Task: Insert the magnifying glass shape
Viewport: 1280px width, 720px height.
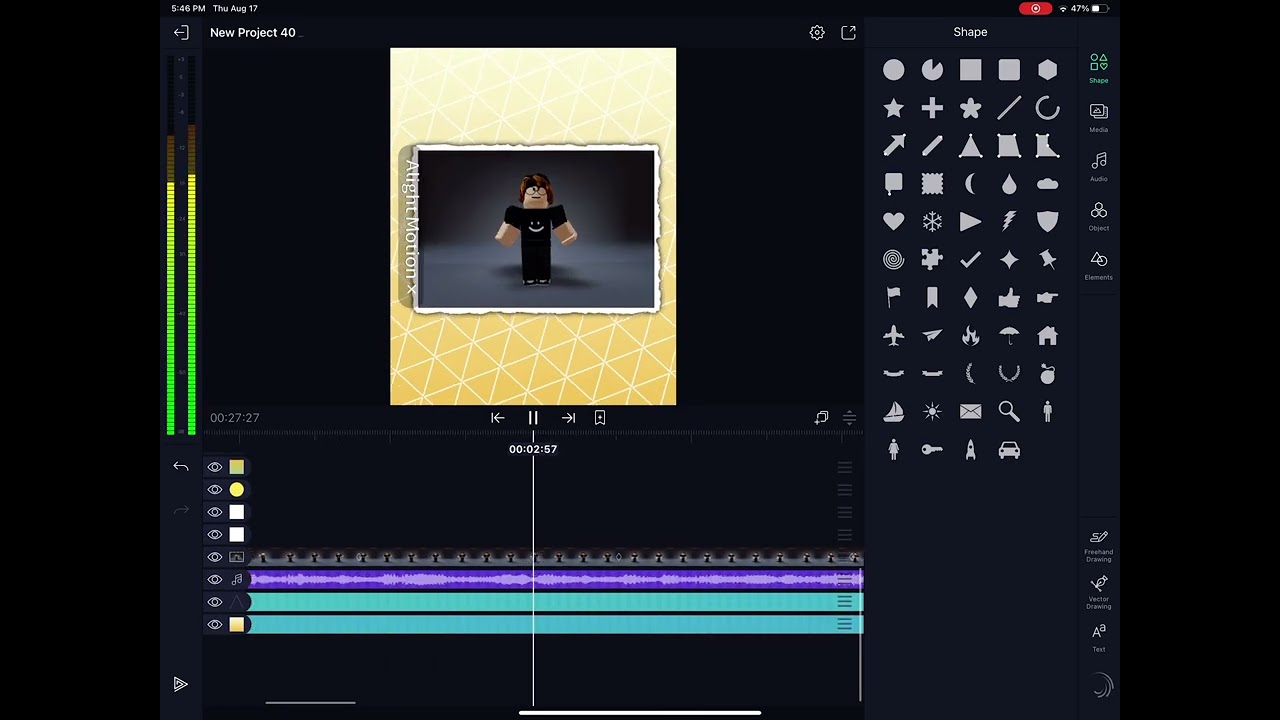Action: pyautogui.click(x=1009, y=412)
